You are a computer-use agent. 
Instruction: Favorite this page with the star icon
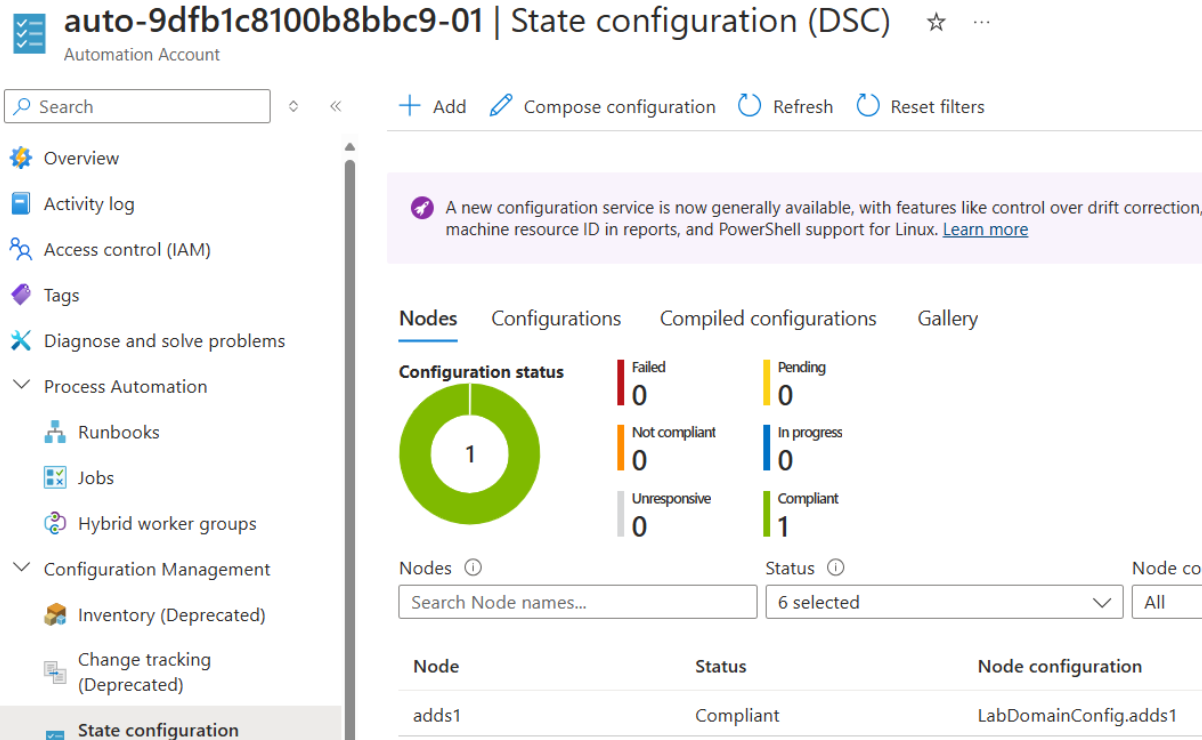[936, 22]
